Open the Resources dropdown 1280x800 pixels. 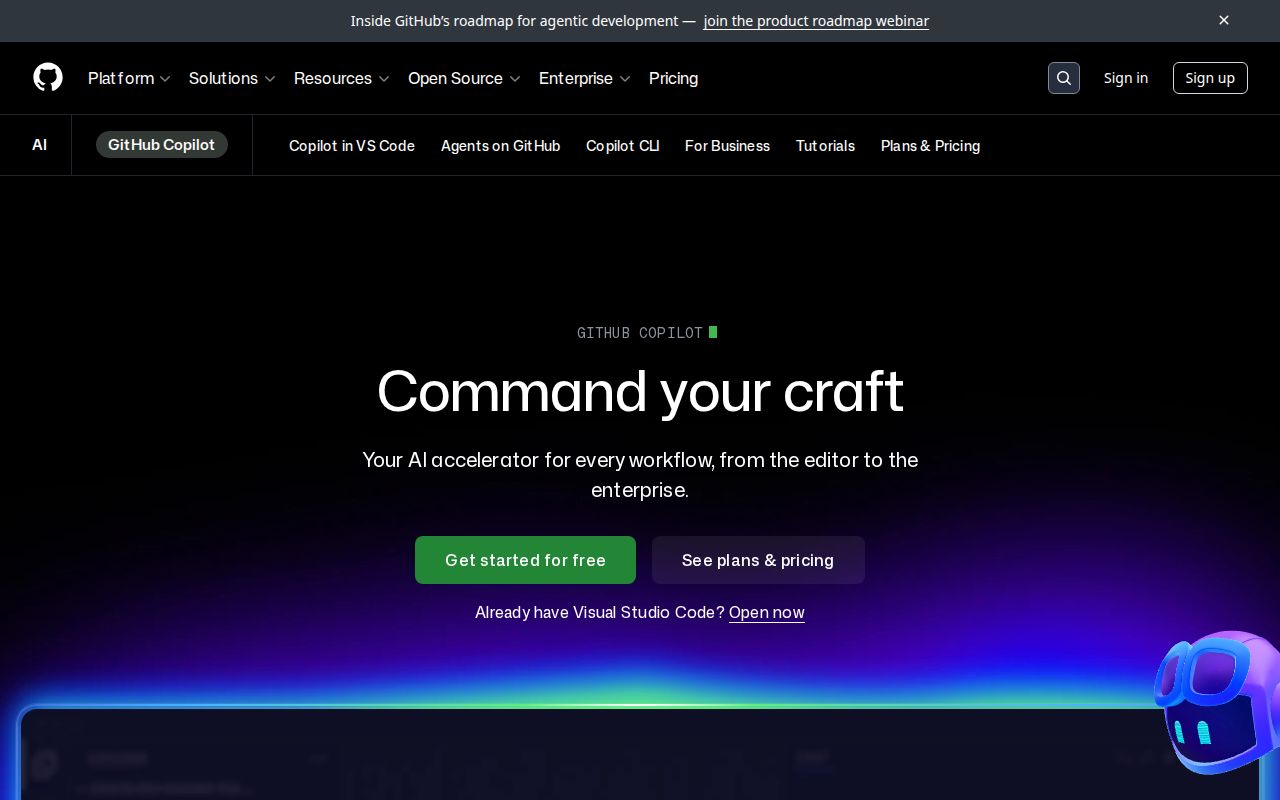[341, 78]
